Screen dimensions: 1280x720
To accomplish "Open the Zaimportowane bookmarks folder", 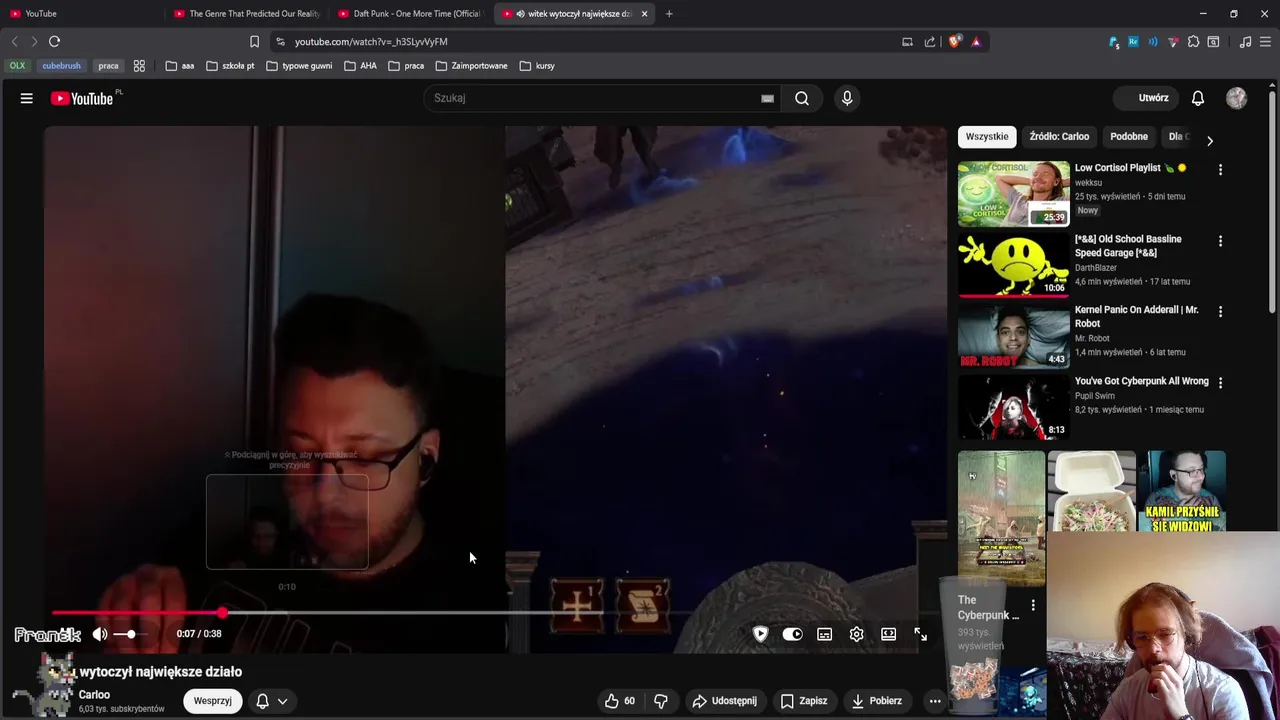I will [471, 66].
